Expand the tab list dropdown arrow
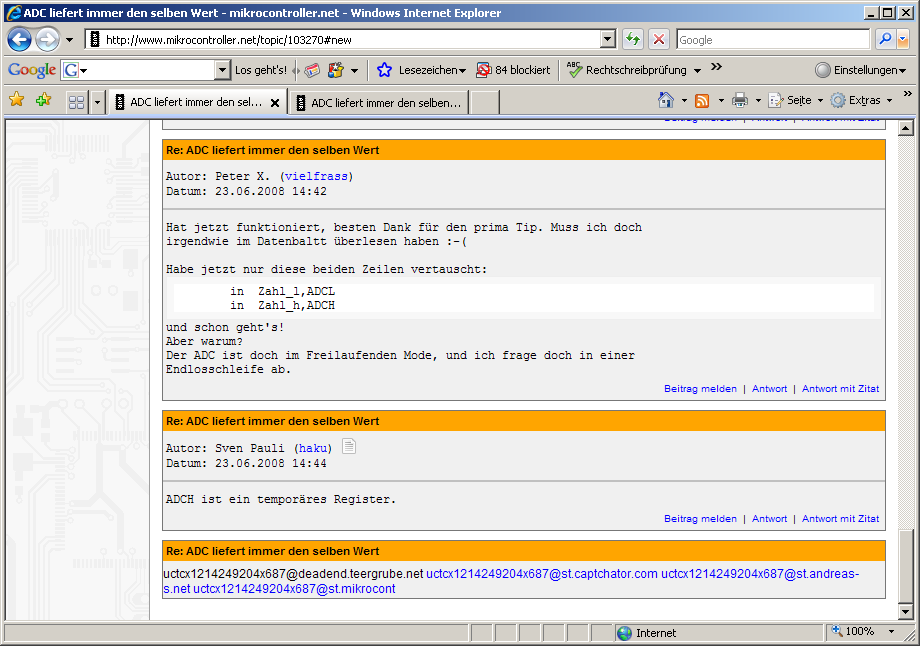 pyautogui.click(x=97, y=103)
